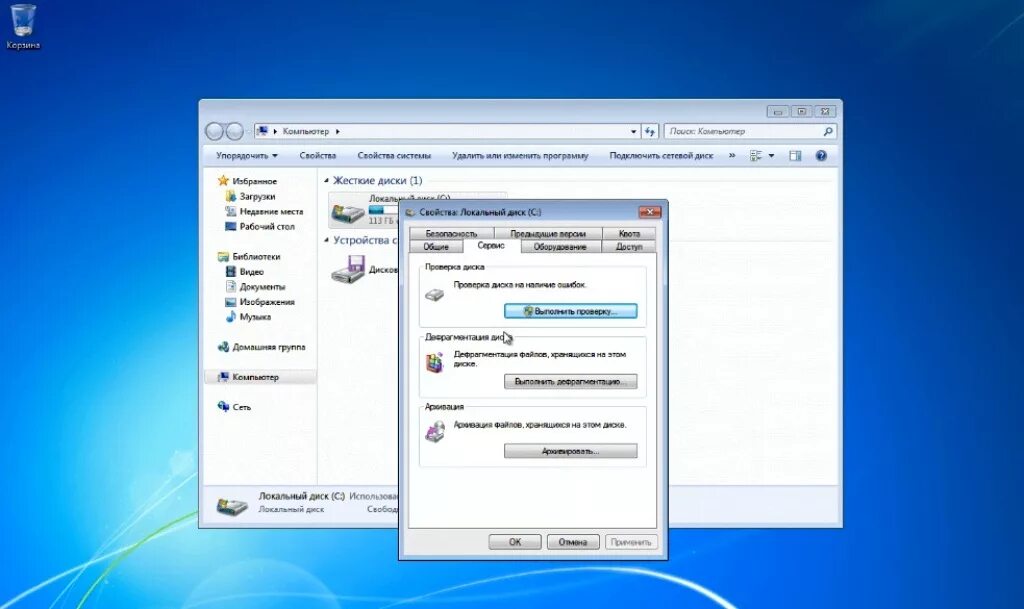
Task: Click the defragmentation icon in properties dialog
Action: click(435, 362)
